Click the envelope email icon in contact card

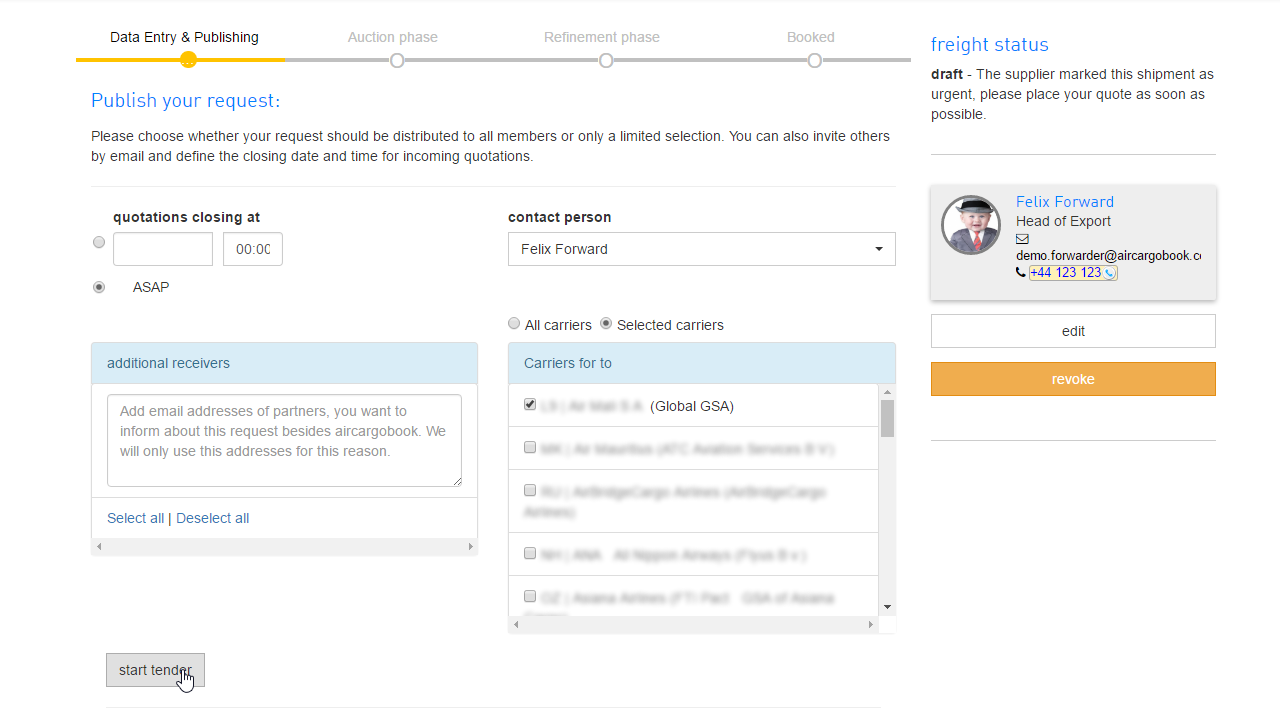coord(1022,239)
